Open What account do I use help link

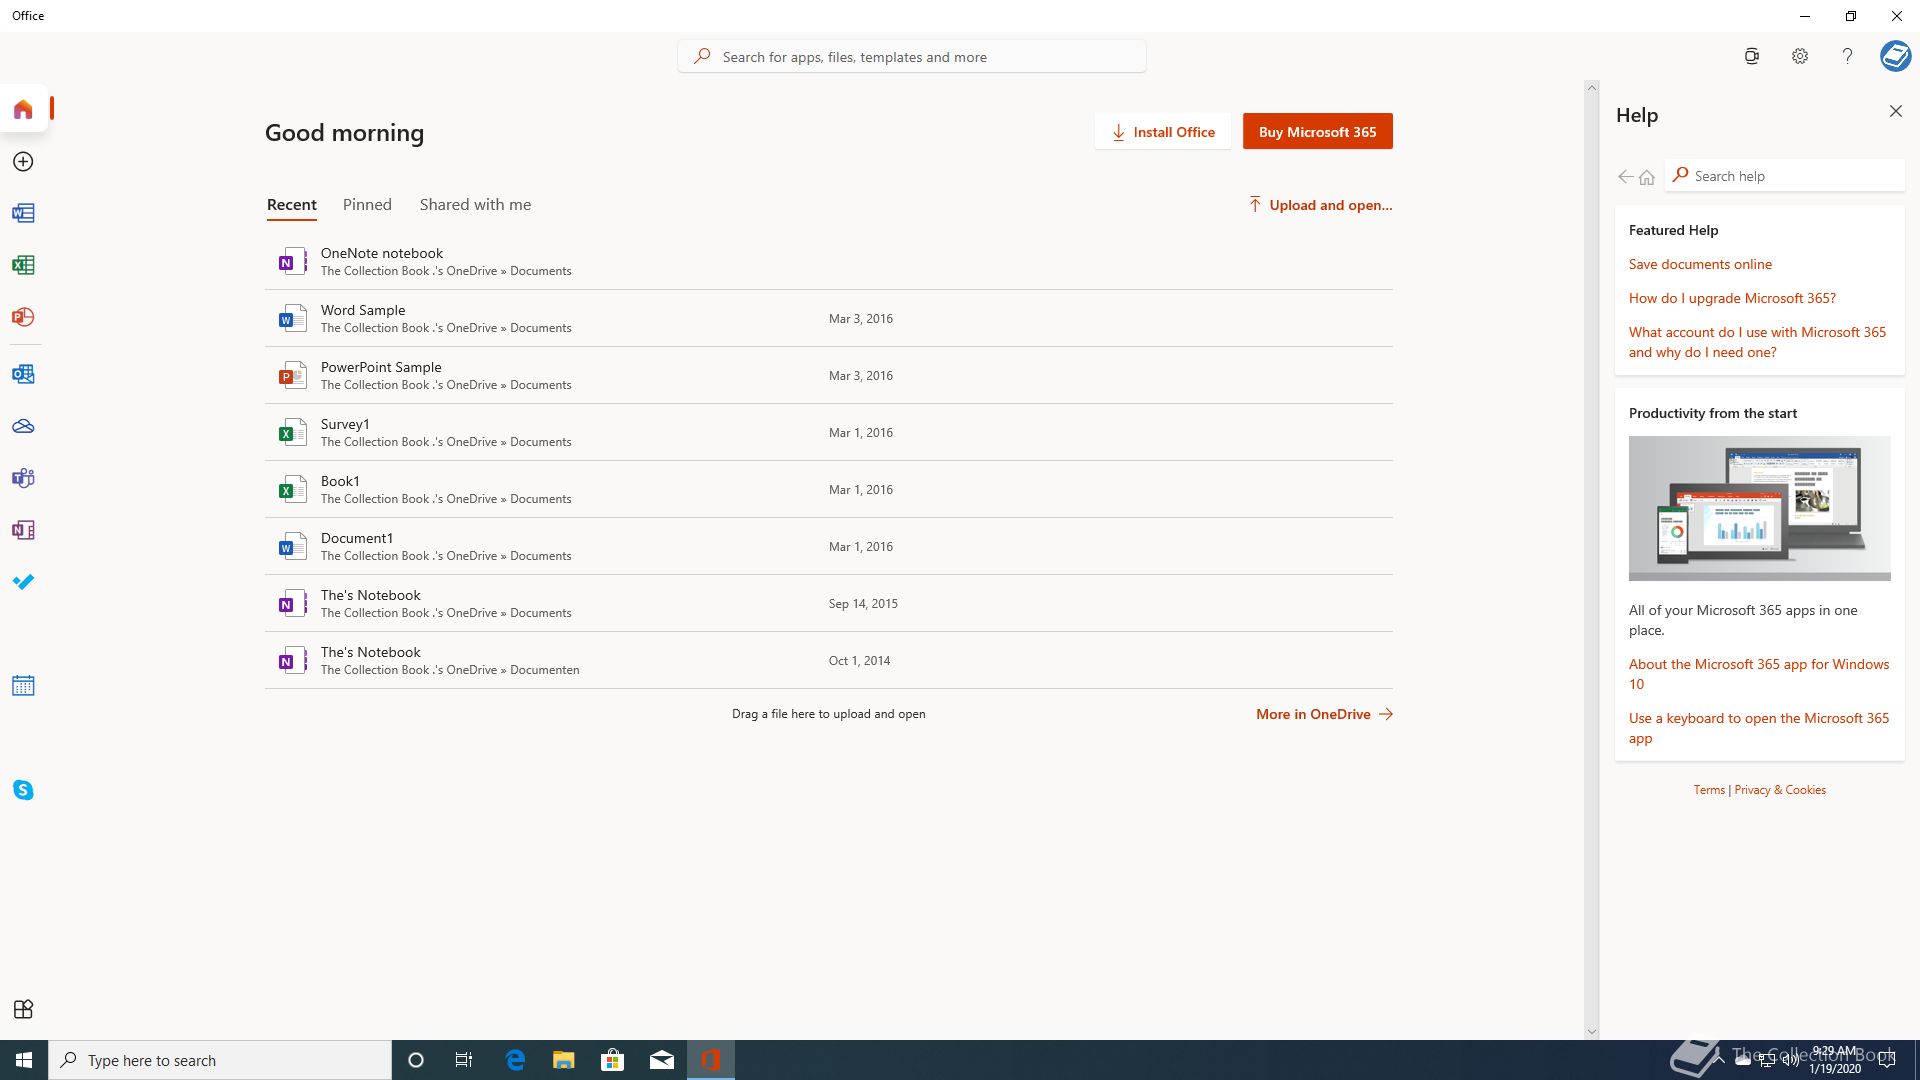pyautogui.click(x=1757, y=342)
